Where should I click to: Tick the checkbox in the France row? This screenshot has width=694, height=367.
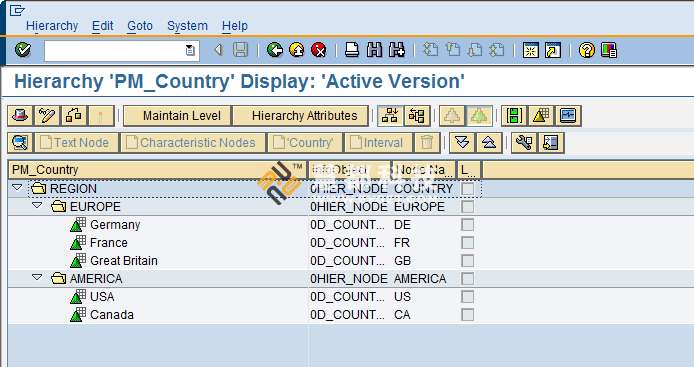click(x=467, y=243)
